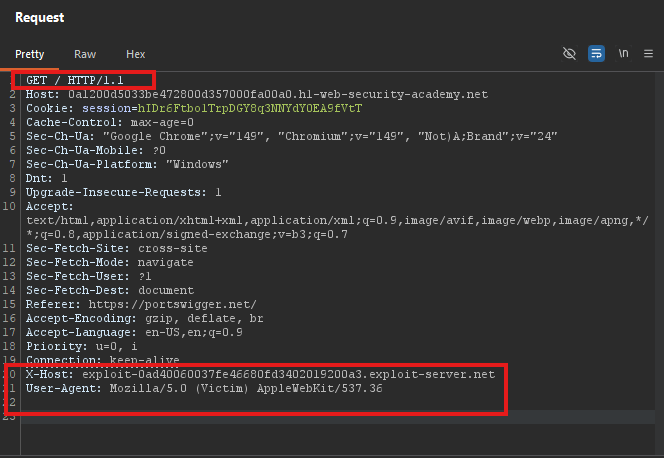
Task: Switch to the Hex tab
Action: [136, 54]
